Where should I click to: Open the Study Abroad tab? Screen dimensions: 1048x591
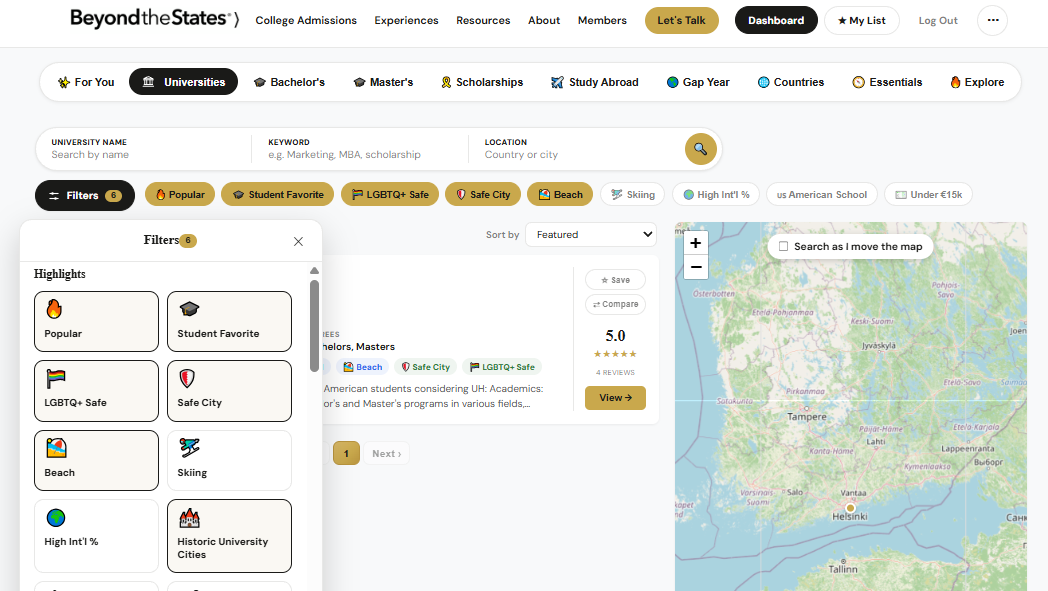[x=594, y=82]
